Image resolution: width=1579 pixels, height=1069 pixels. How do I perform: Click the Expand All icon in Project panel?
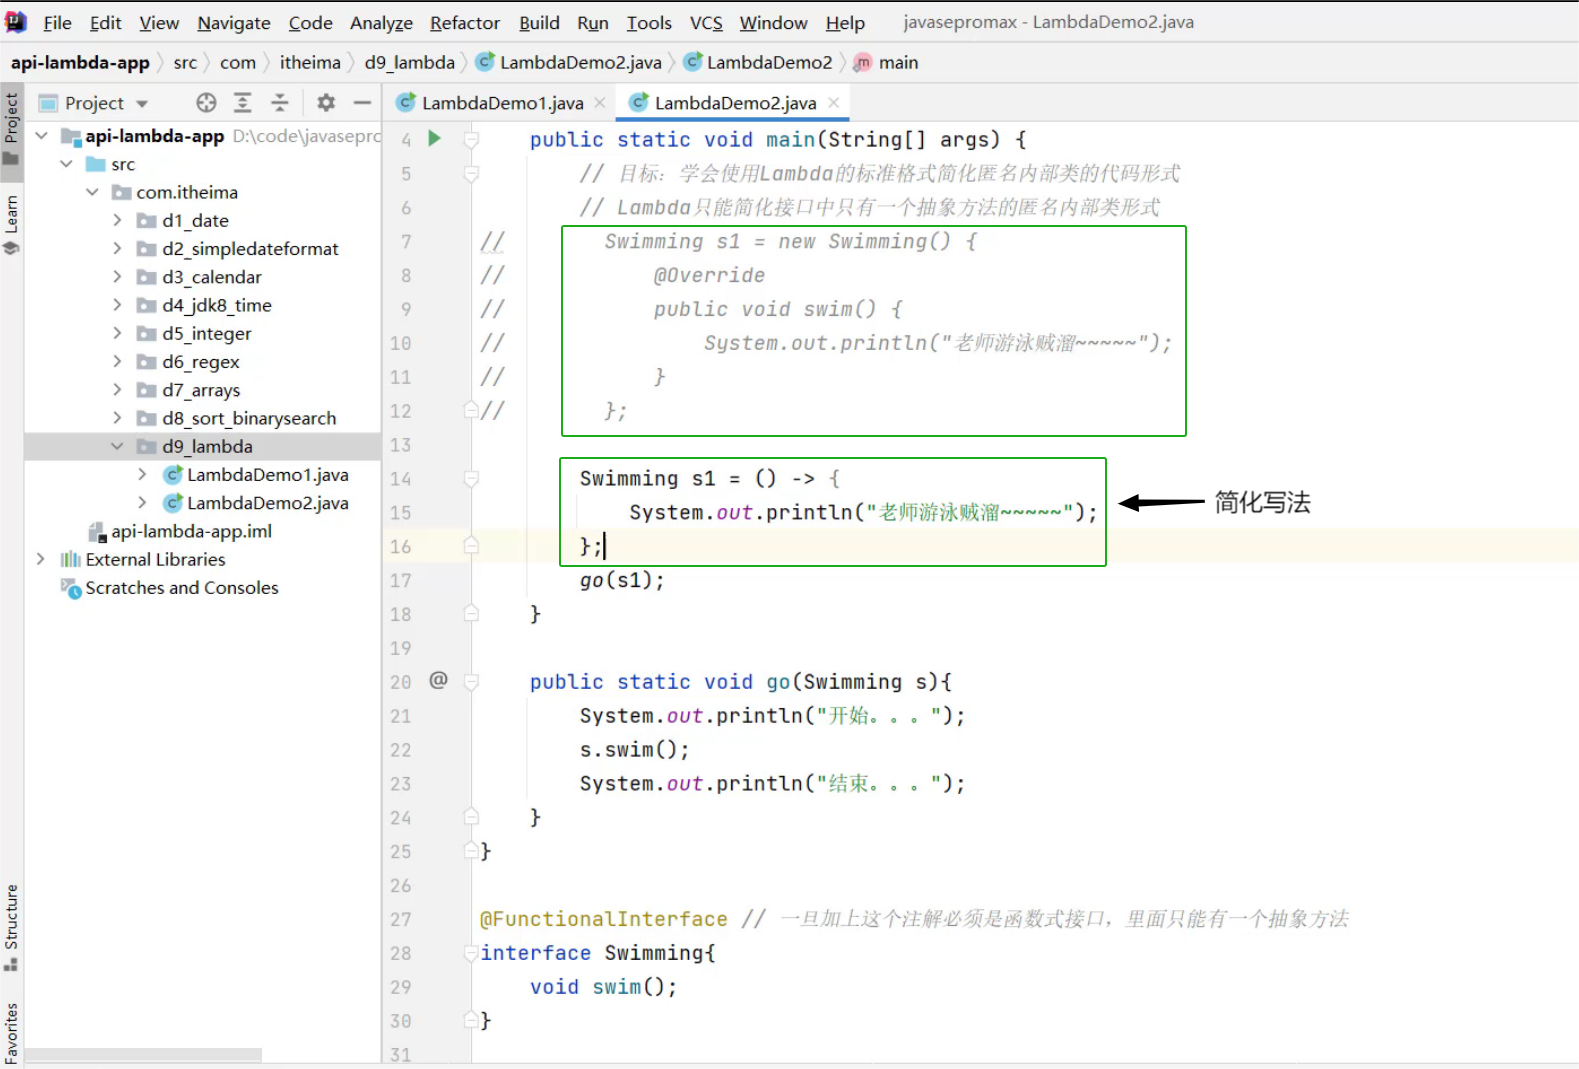[242, 103]
